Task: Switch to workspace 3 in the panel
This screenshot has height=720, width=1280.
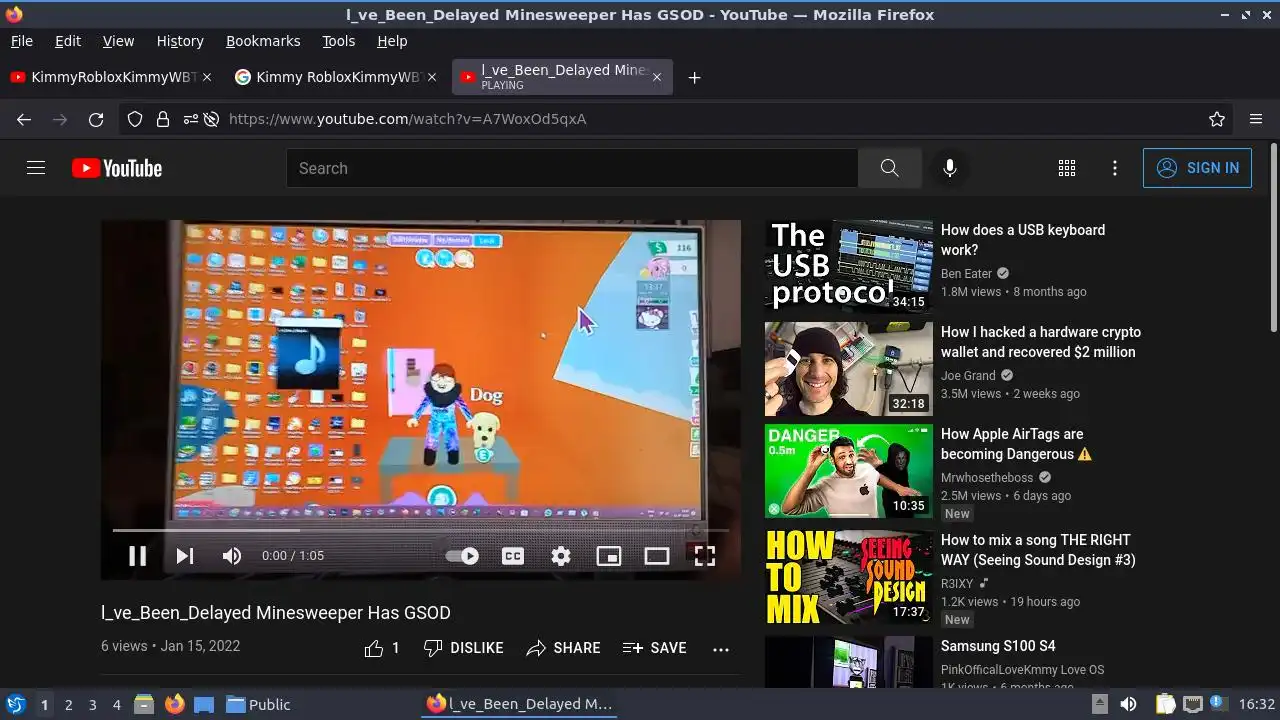Action: tap(92, 704)
